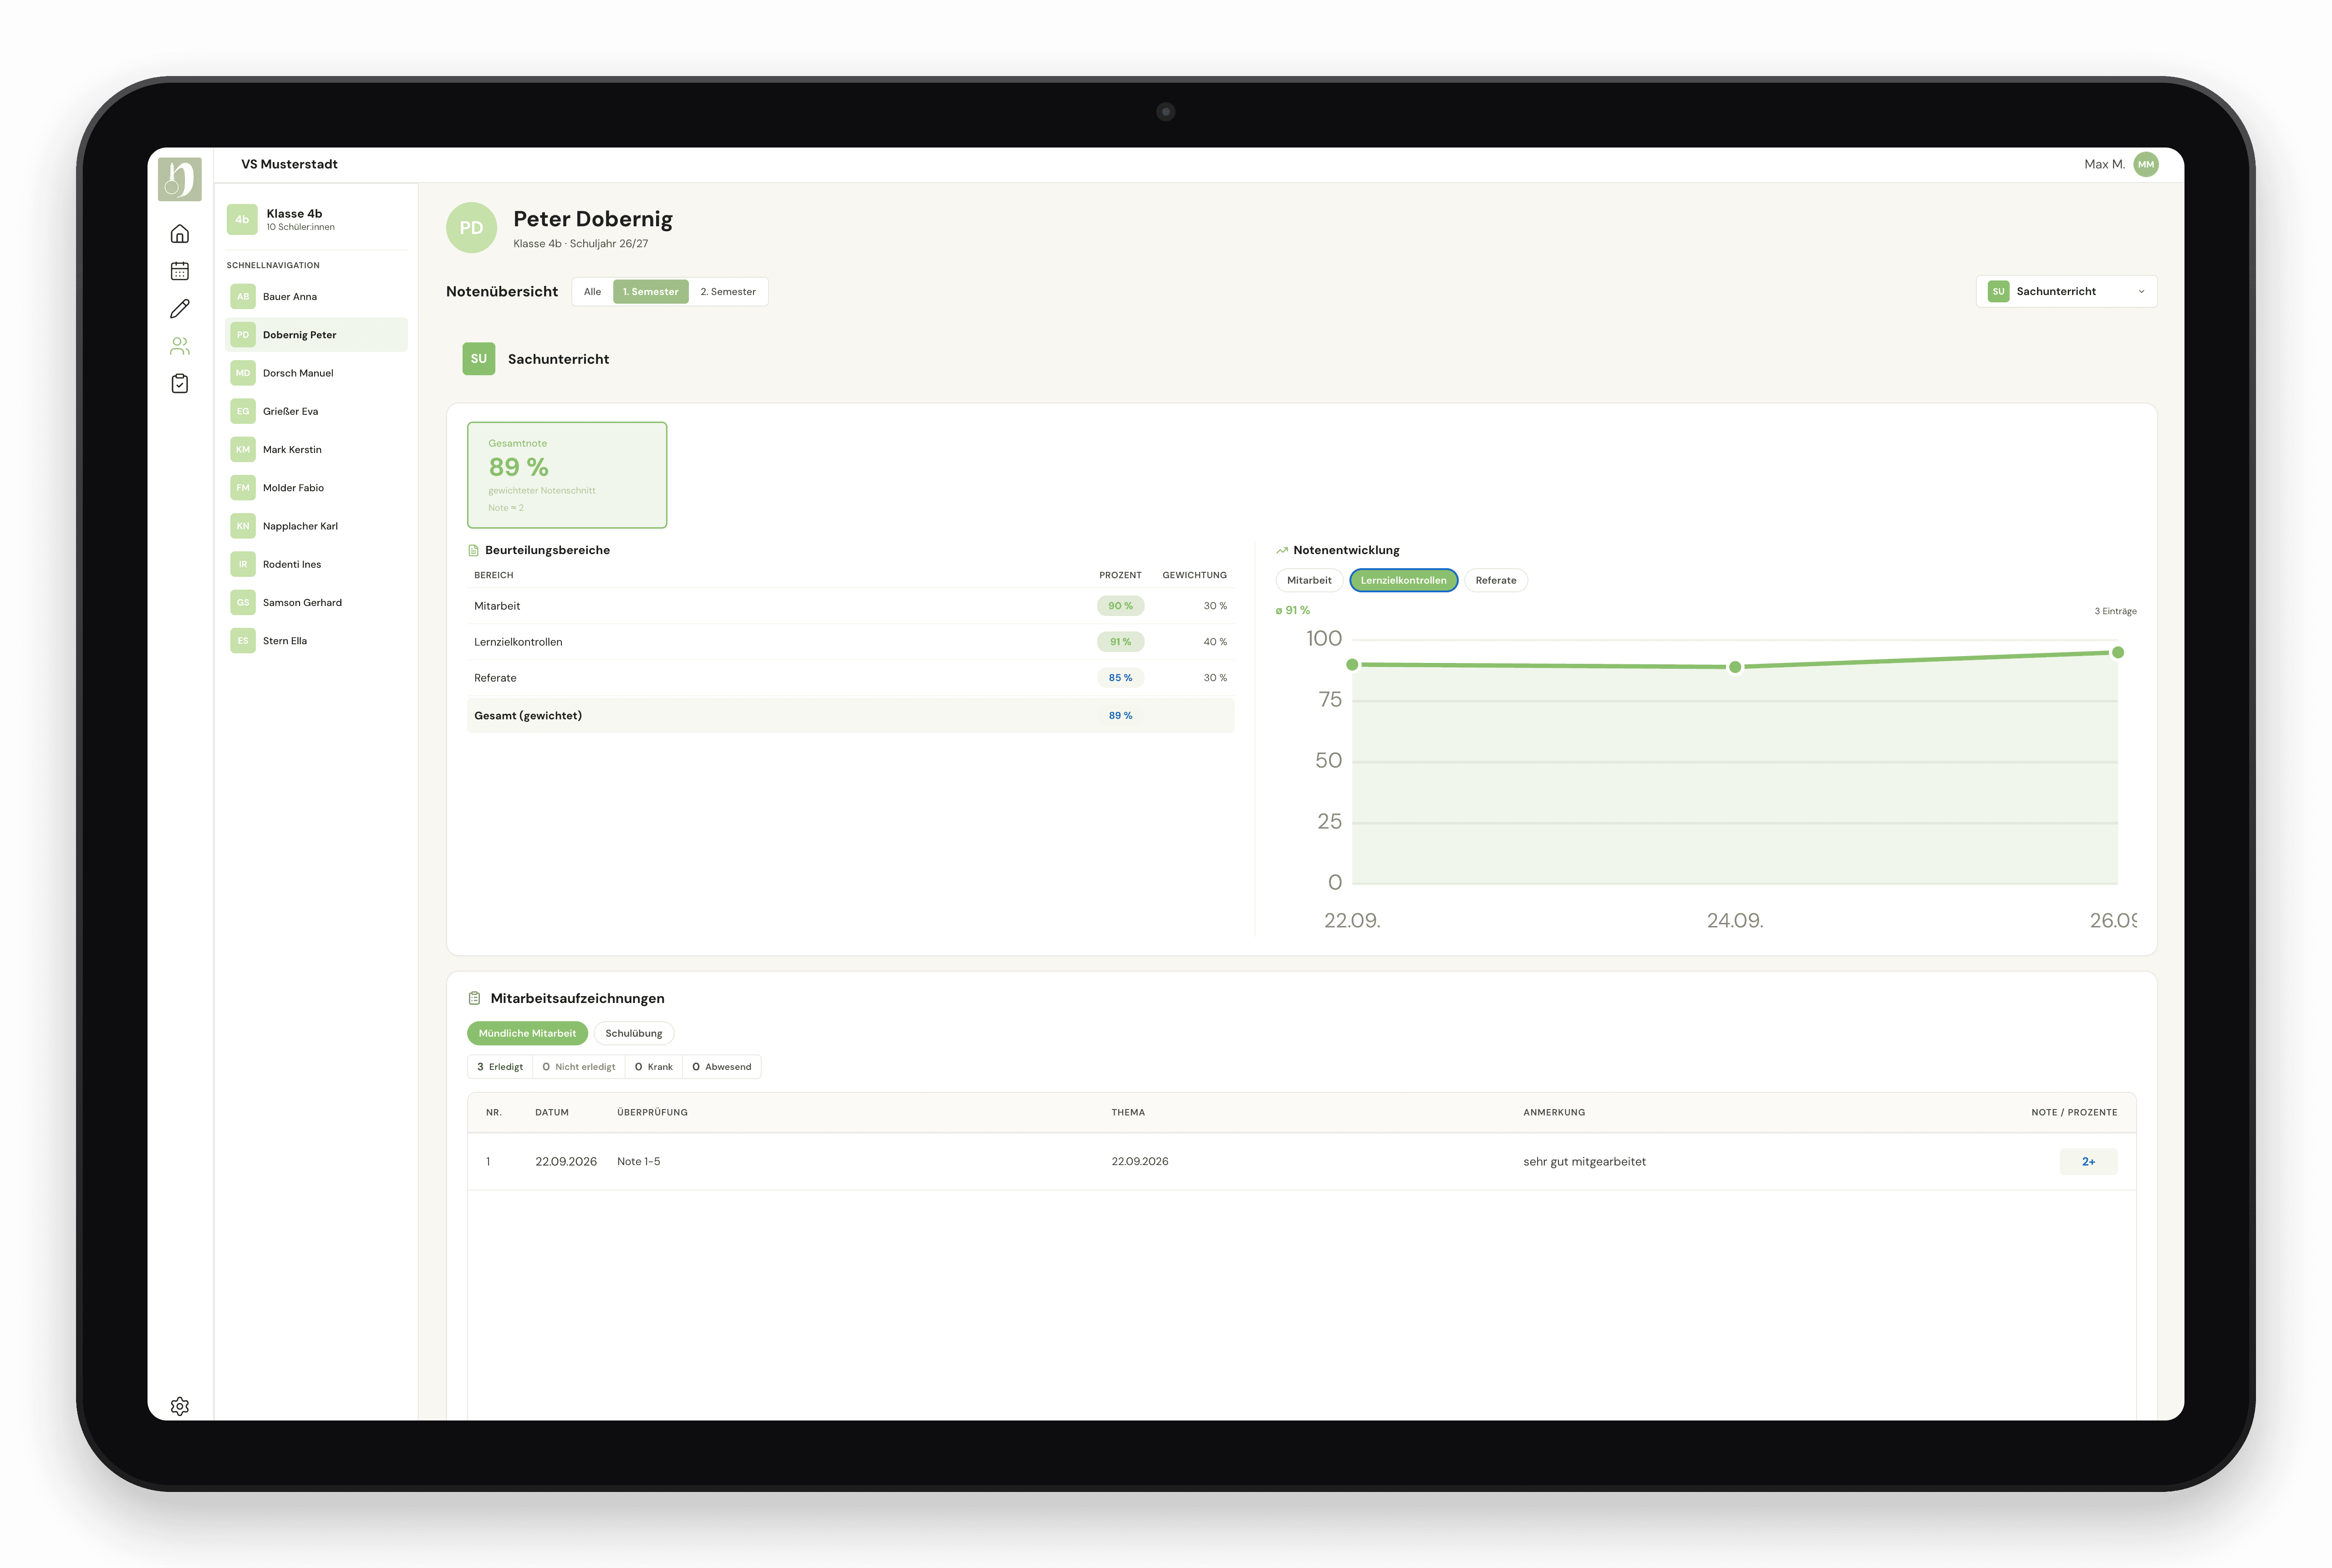Click the Lernzielkontrollen 91 % badge

1120,642
